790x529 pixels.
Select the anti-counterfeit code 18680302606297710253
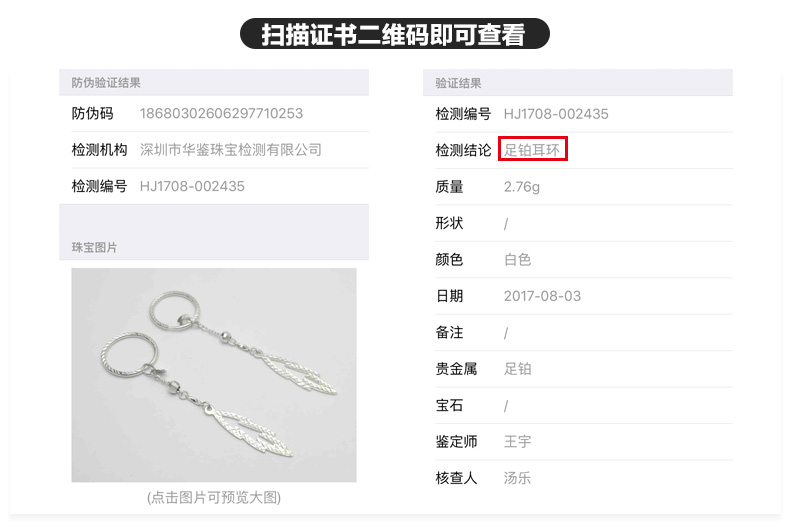[x=221, y=113]
